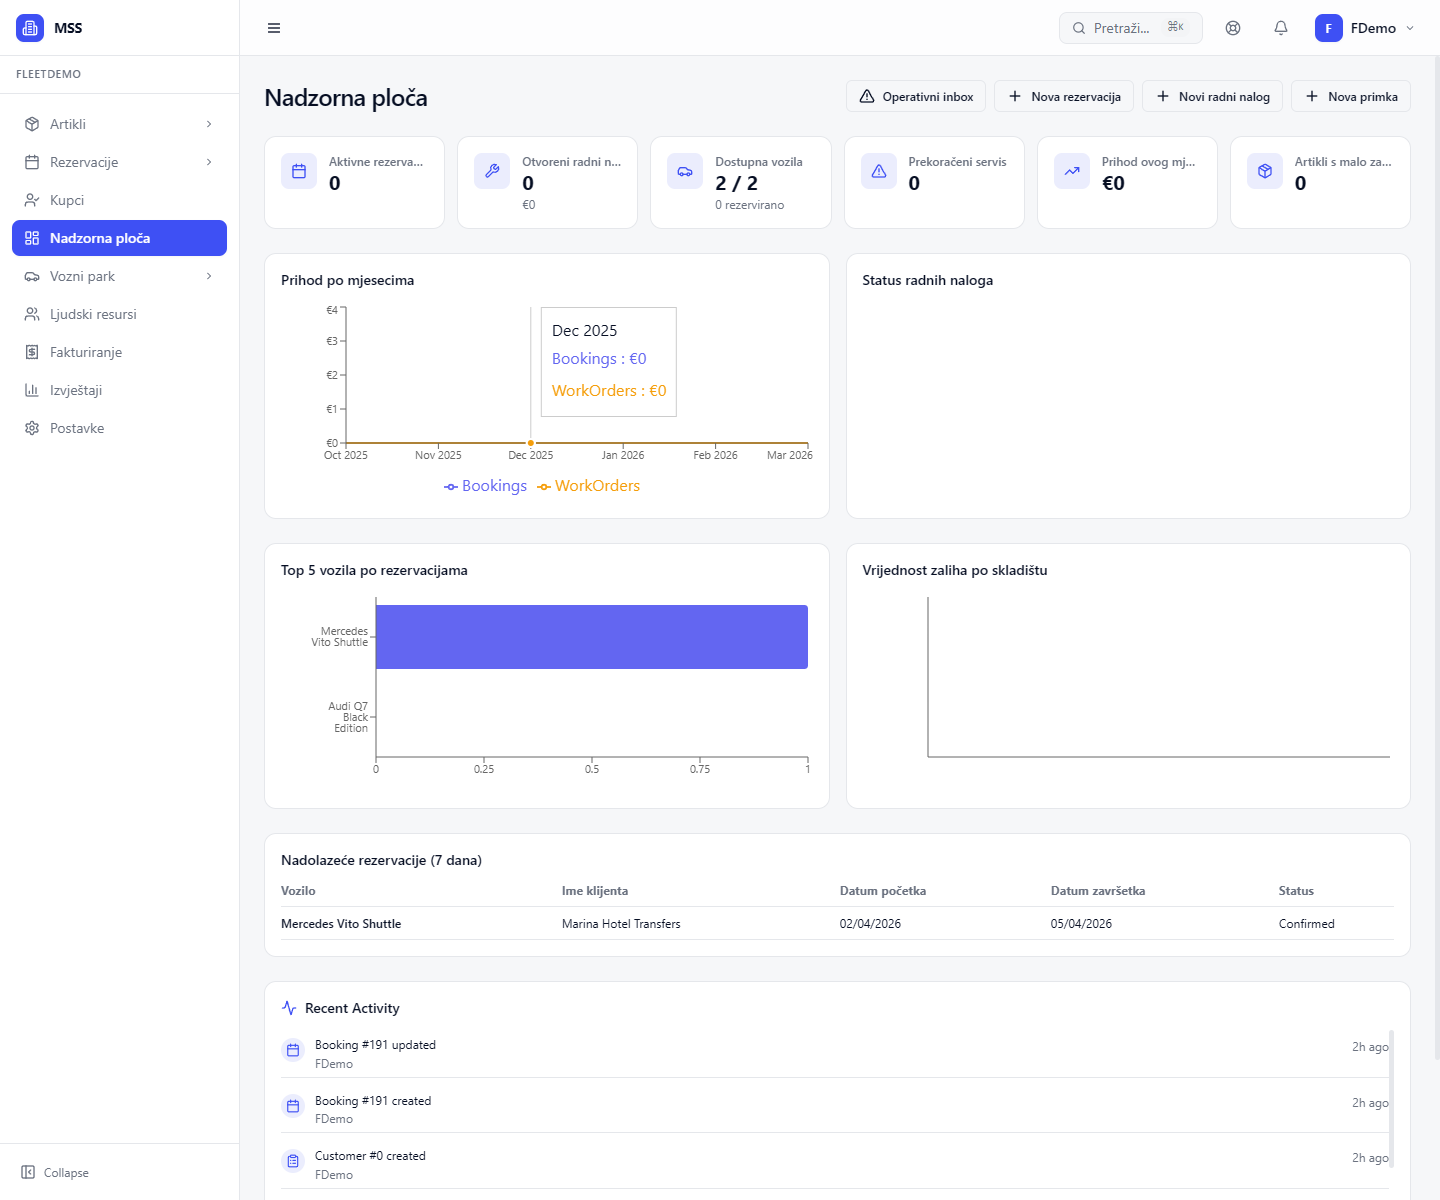The height and width of the screenshot is (1200, 1440).
Task: Click the car icon on Dostupna vozila card
Action: tap(685, 171)
